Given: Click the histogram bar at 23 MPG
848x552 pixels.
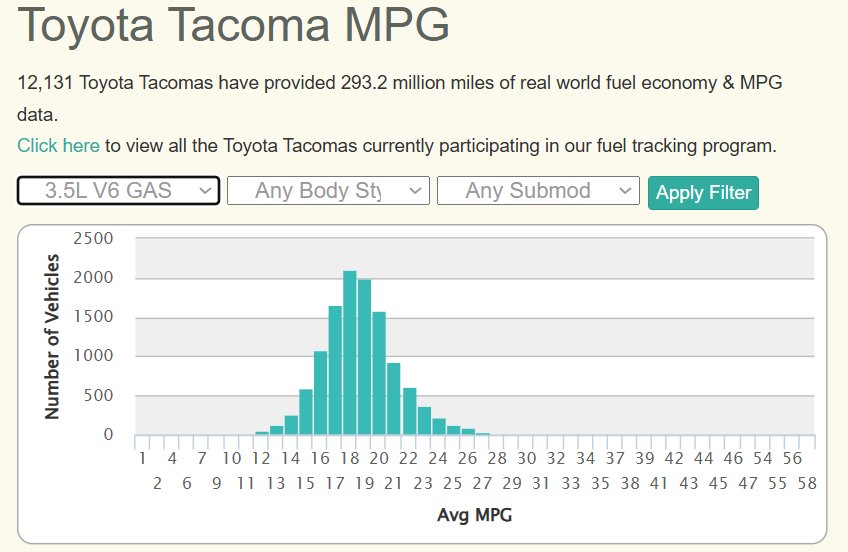Looking at the screenshot, I should coord(425,421).
